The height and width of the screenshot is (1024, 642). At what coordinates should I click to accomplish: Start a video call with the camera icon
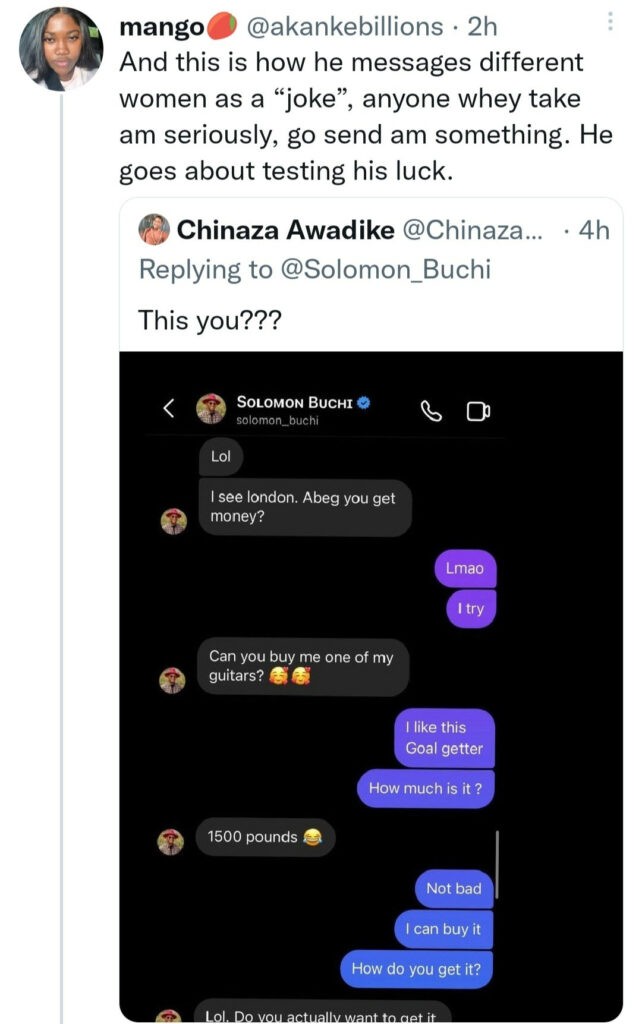pyautogui.click(x=478, y=411)
